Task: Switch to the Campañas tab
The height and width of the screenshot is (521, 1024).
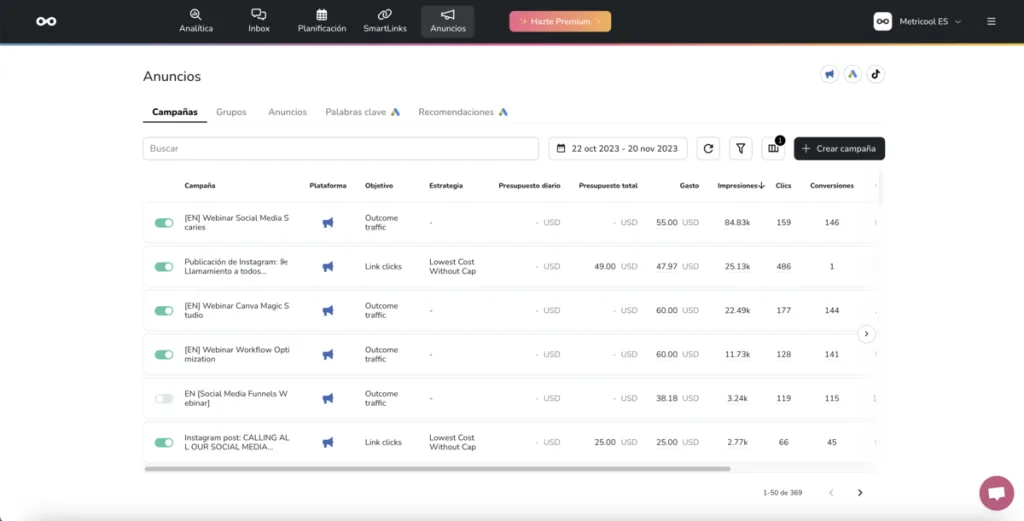Action: (175, 112)
